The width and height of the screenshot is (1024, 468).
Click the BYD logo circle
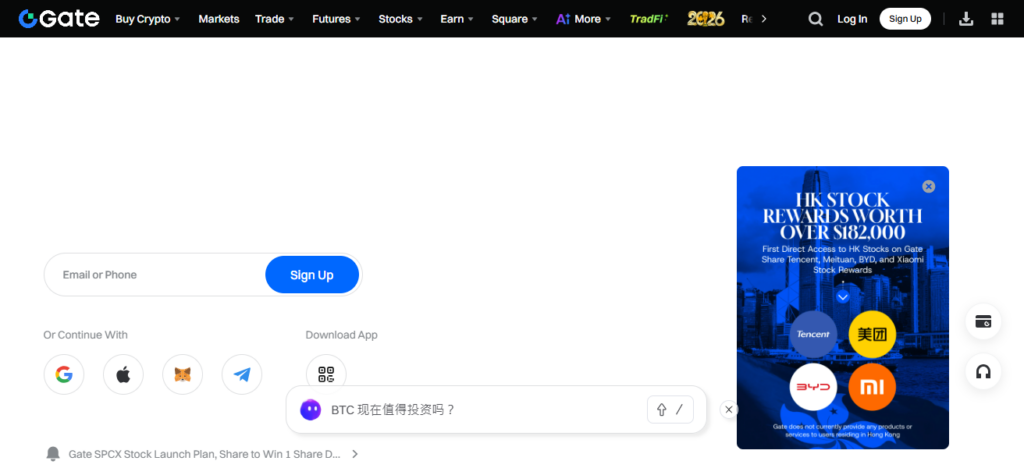[813, 387]
